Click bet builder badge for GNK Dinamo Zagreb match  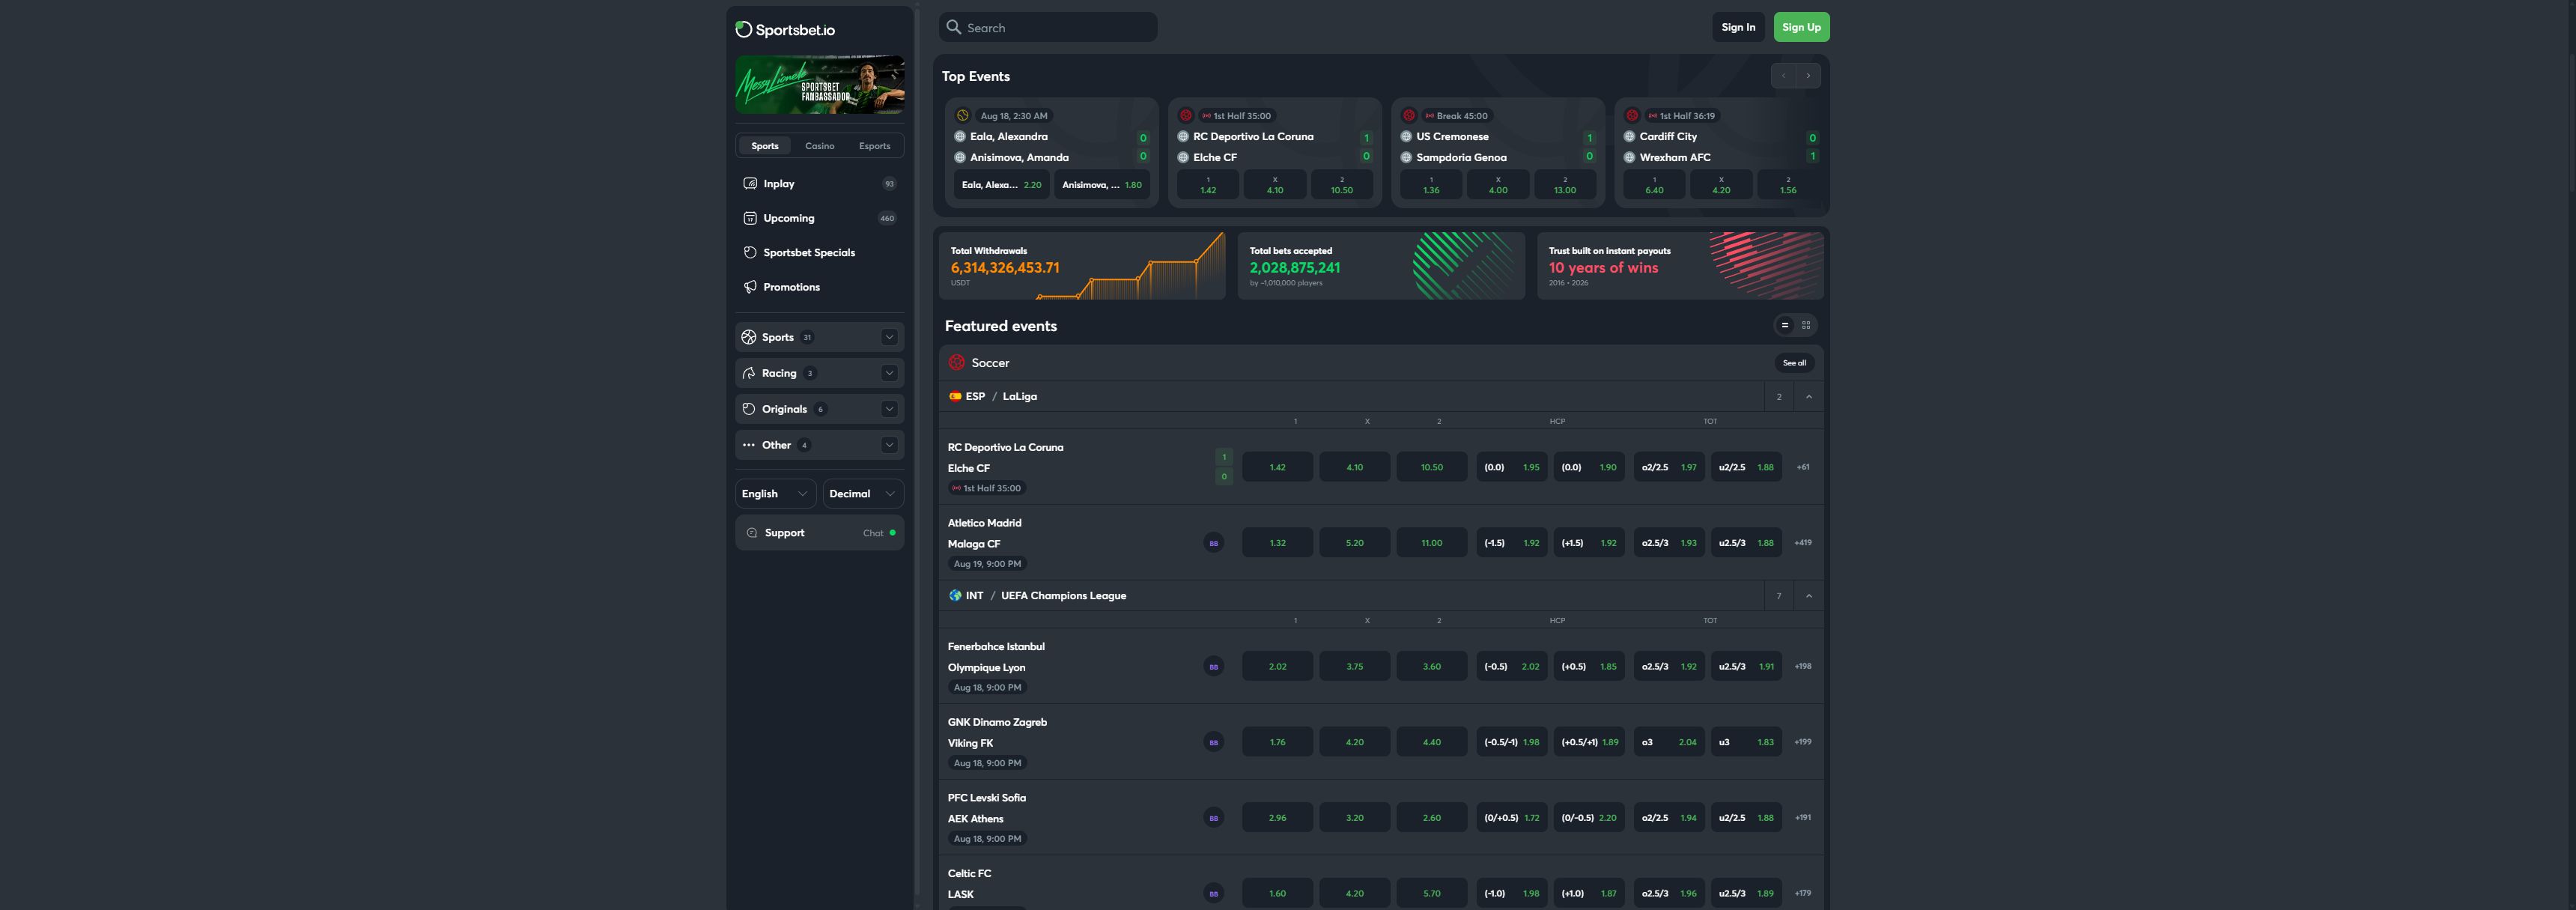tap(1213, 742)
